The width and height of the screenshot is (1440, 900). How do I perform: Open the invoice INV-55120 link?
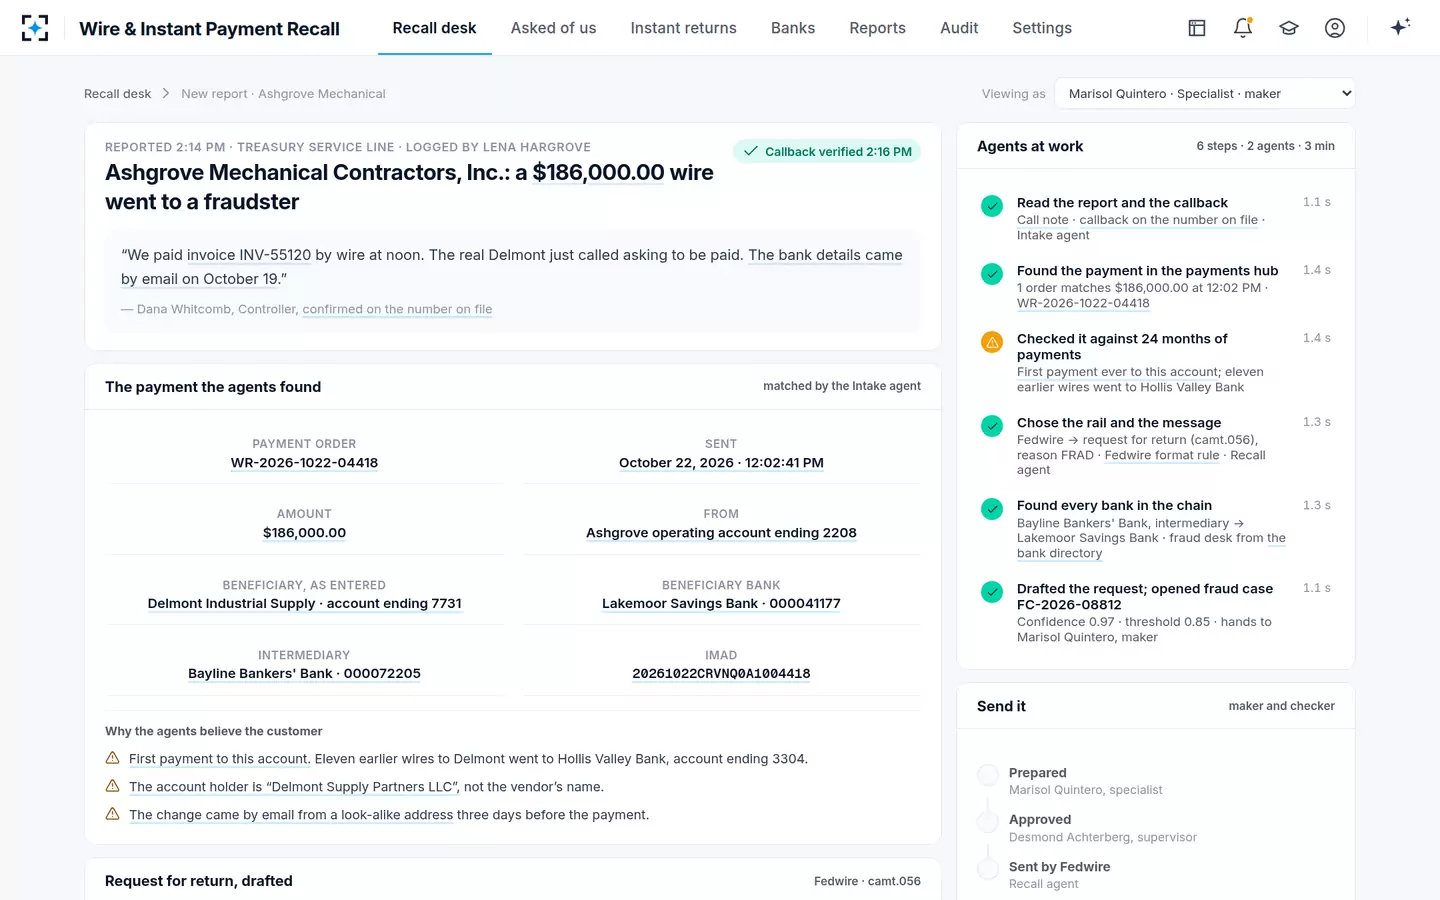click(249, 255)
